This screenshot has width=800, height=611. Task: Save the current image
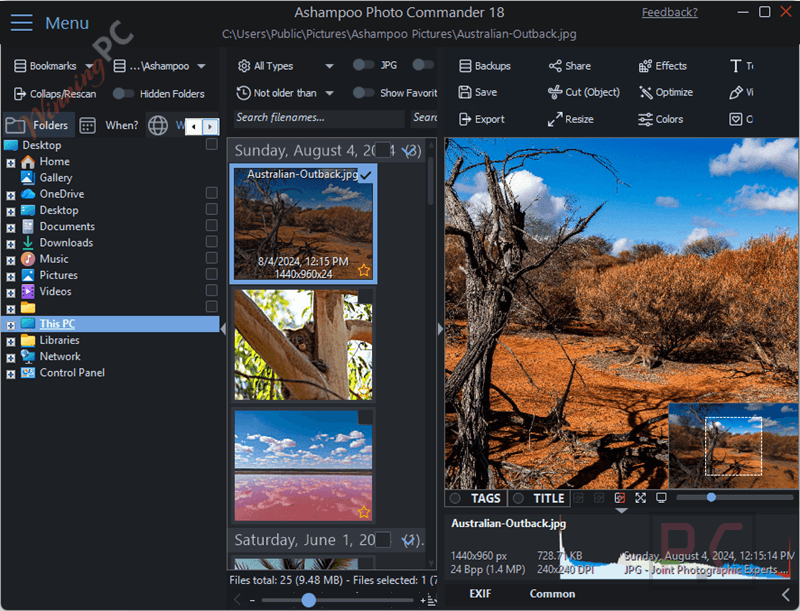478,92
